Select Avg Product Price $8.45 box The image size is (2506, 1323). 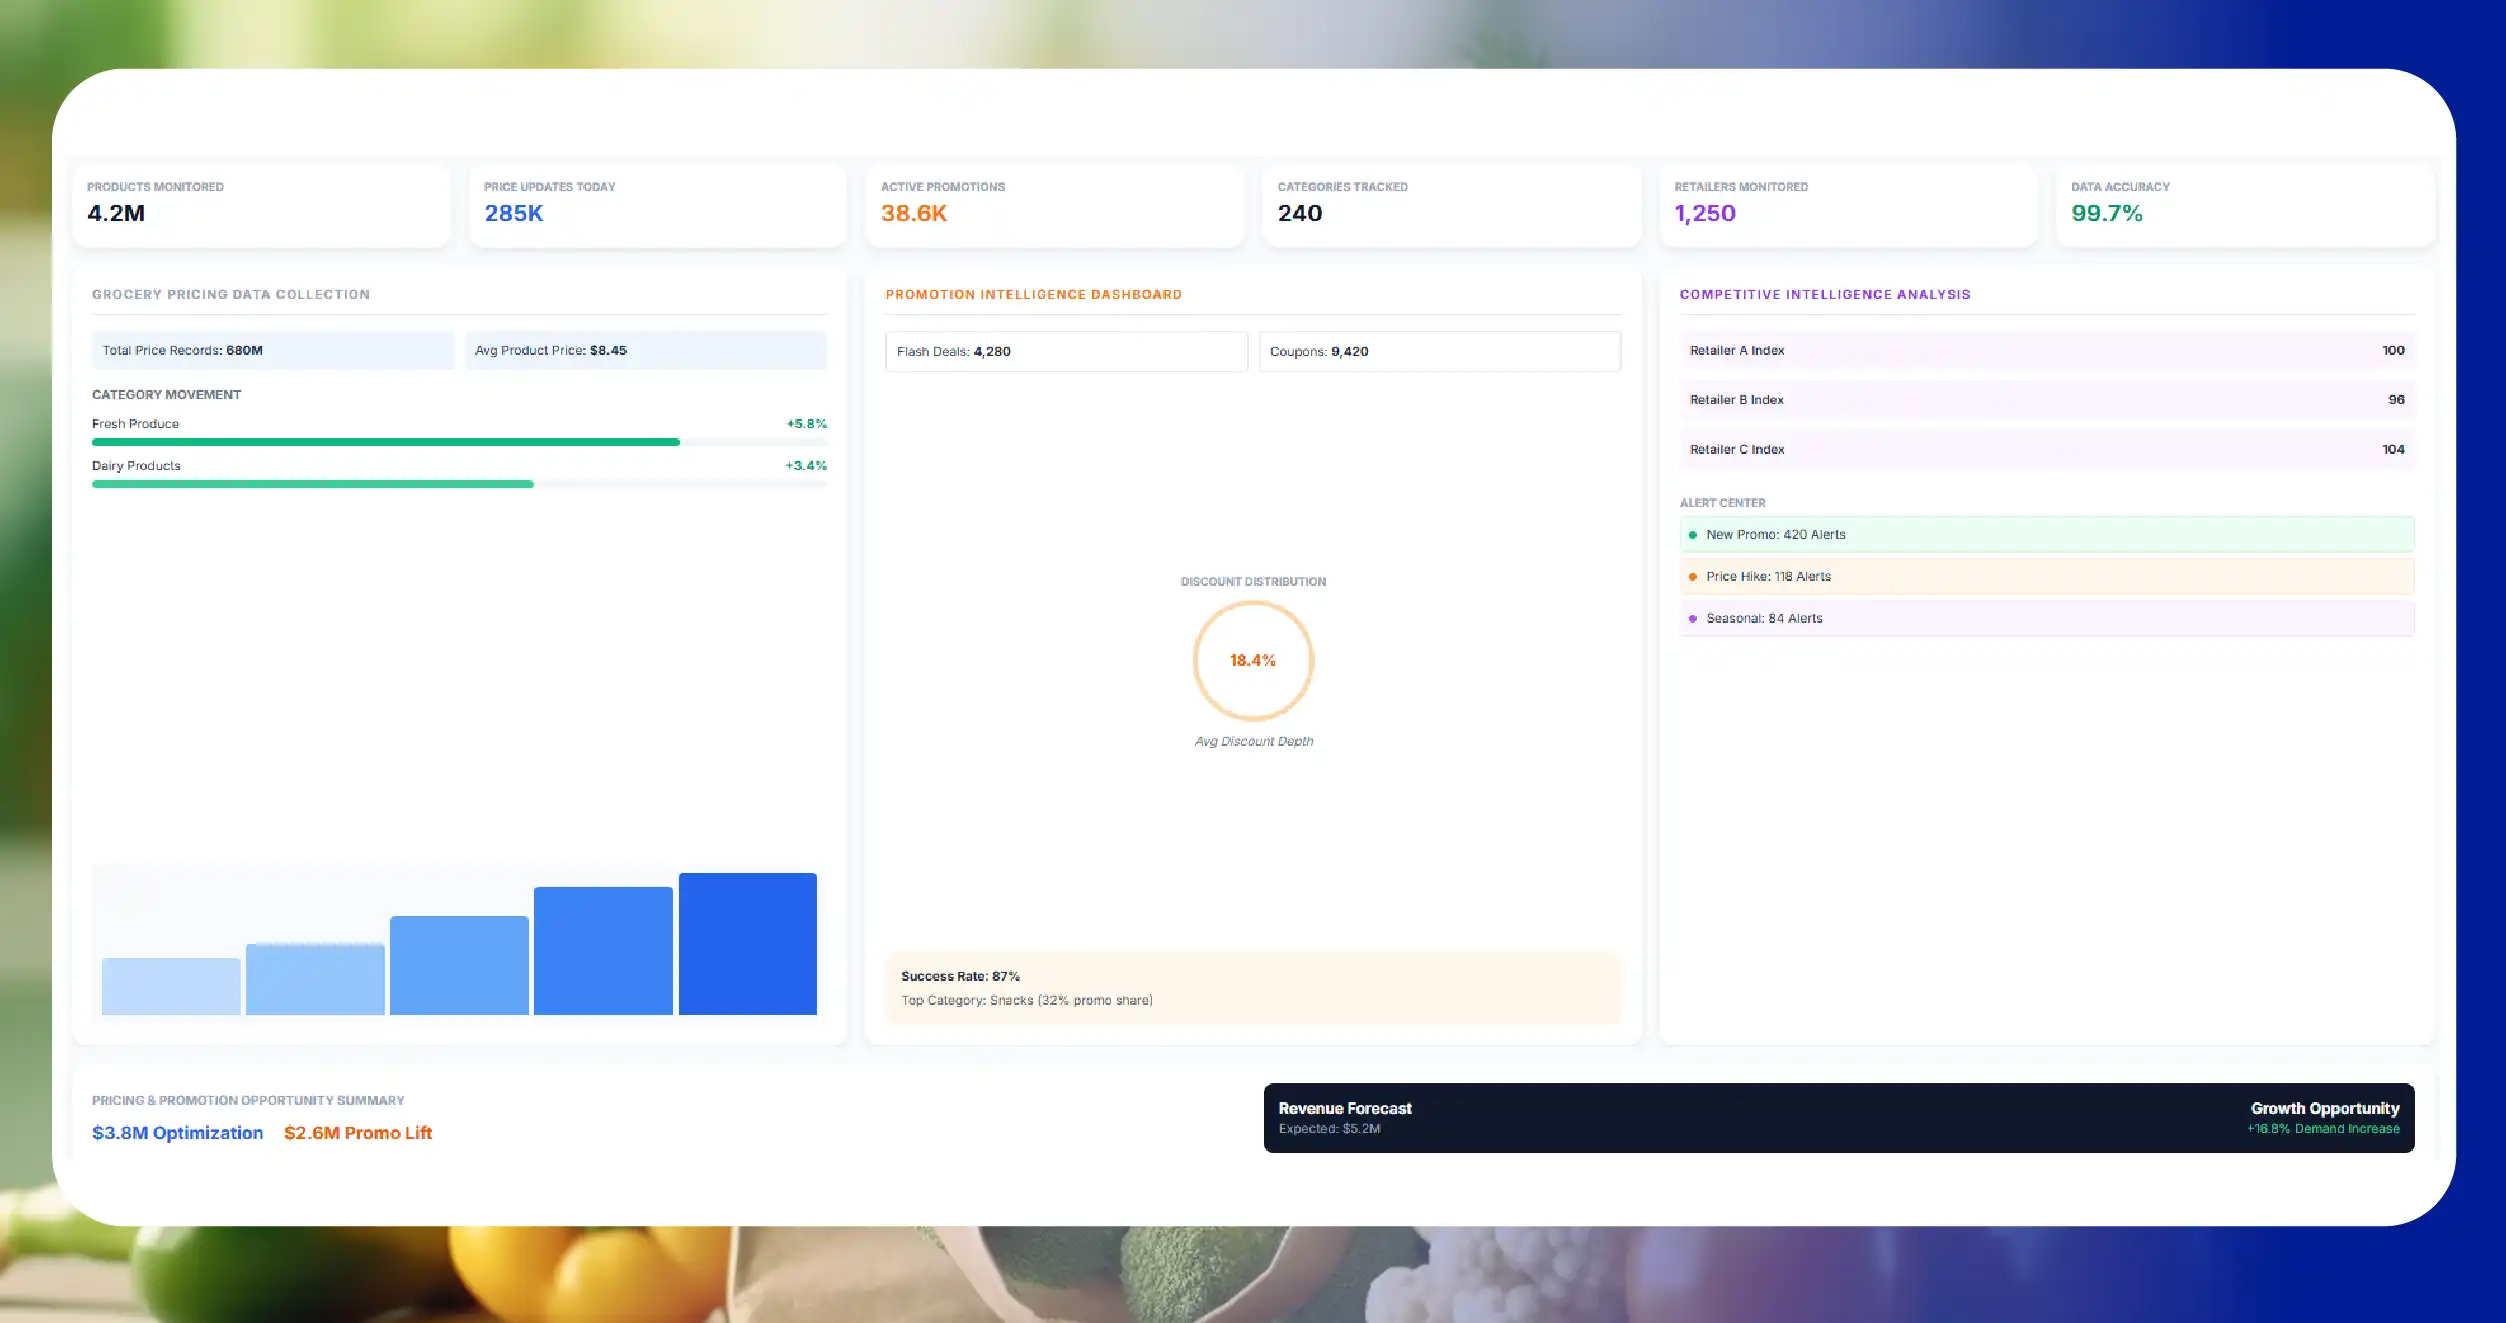pos(646,350)
